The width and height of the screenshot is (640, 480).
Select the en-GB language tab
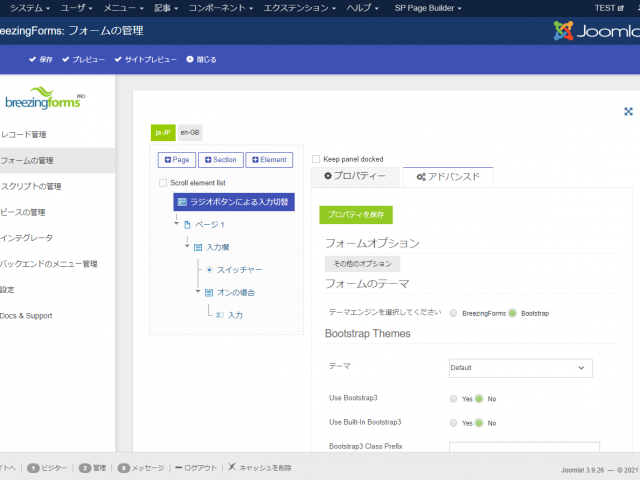coord(190,133)
